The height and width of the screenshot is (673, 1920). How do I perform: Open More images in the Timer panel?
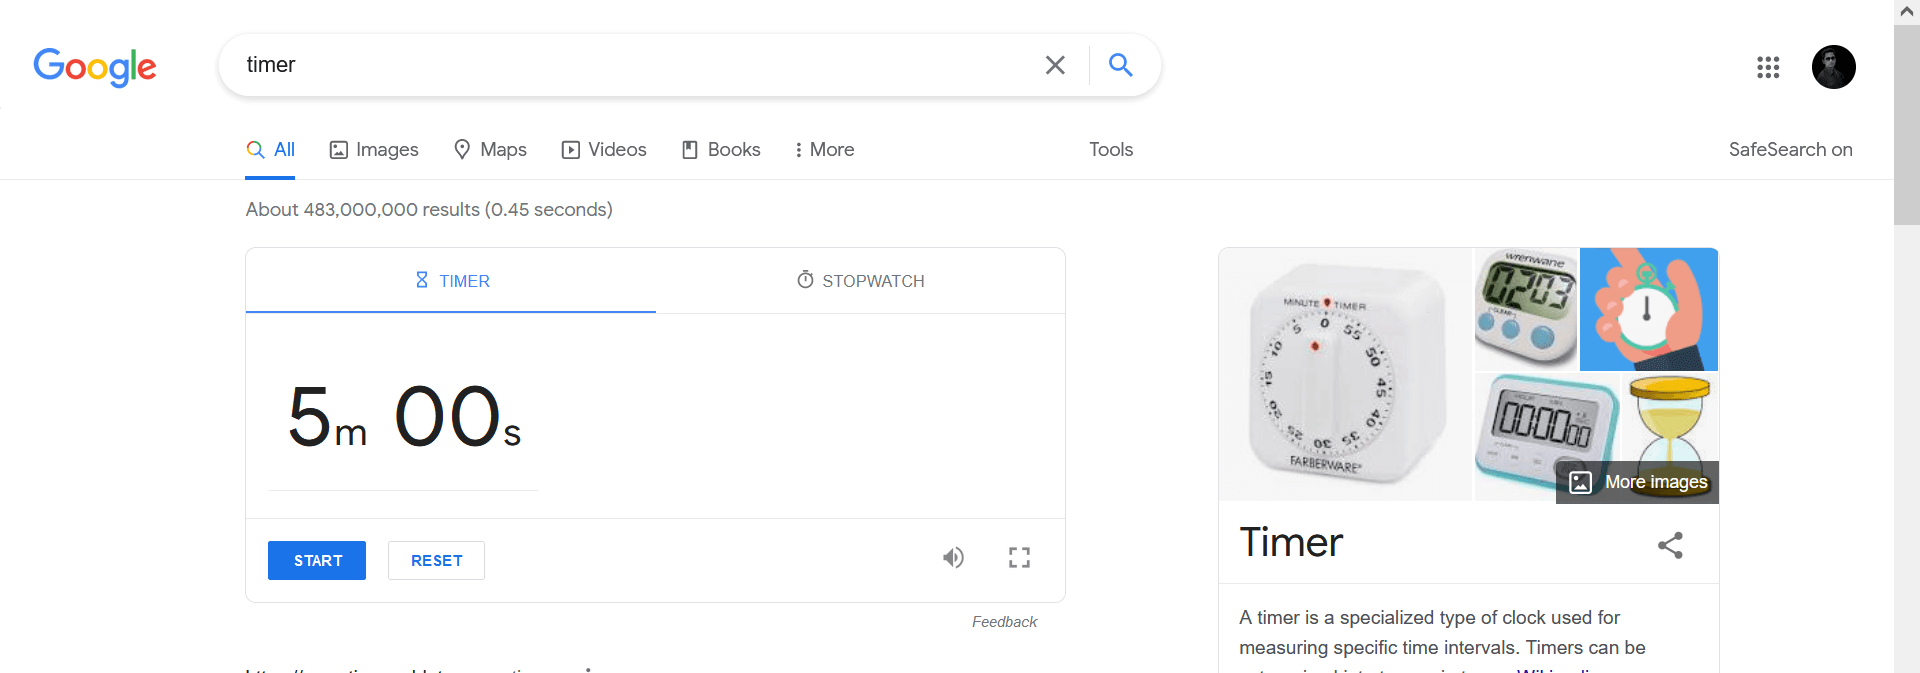pos(1638,482)
